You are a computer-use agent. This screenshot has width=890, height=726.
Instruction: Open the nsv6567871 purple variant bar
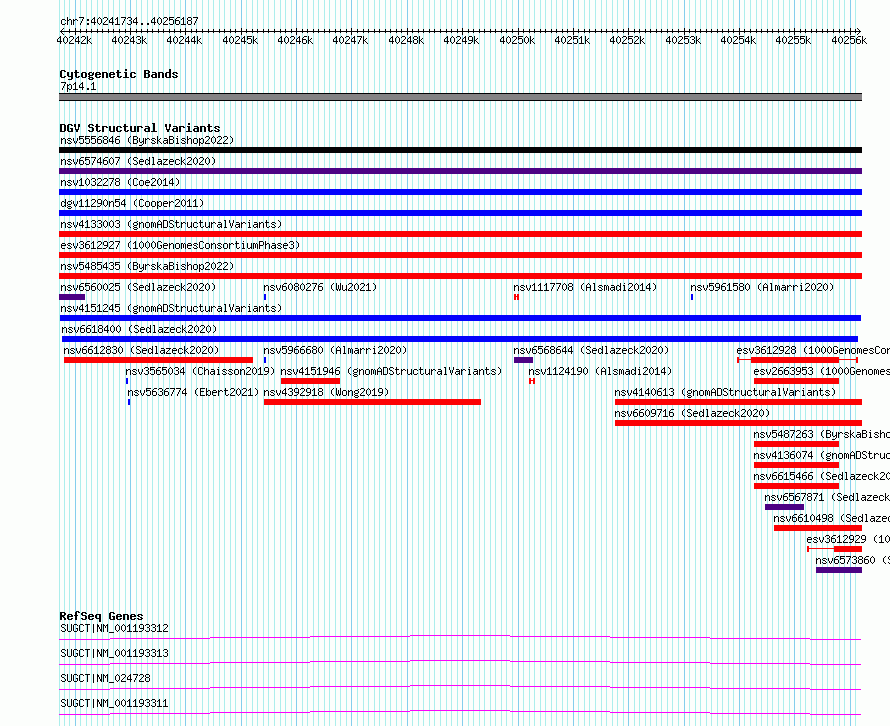point(784,507)
